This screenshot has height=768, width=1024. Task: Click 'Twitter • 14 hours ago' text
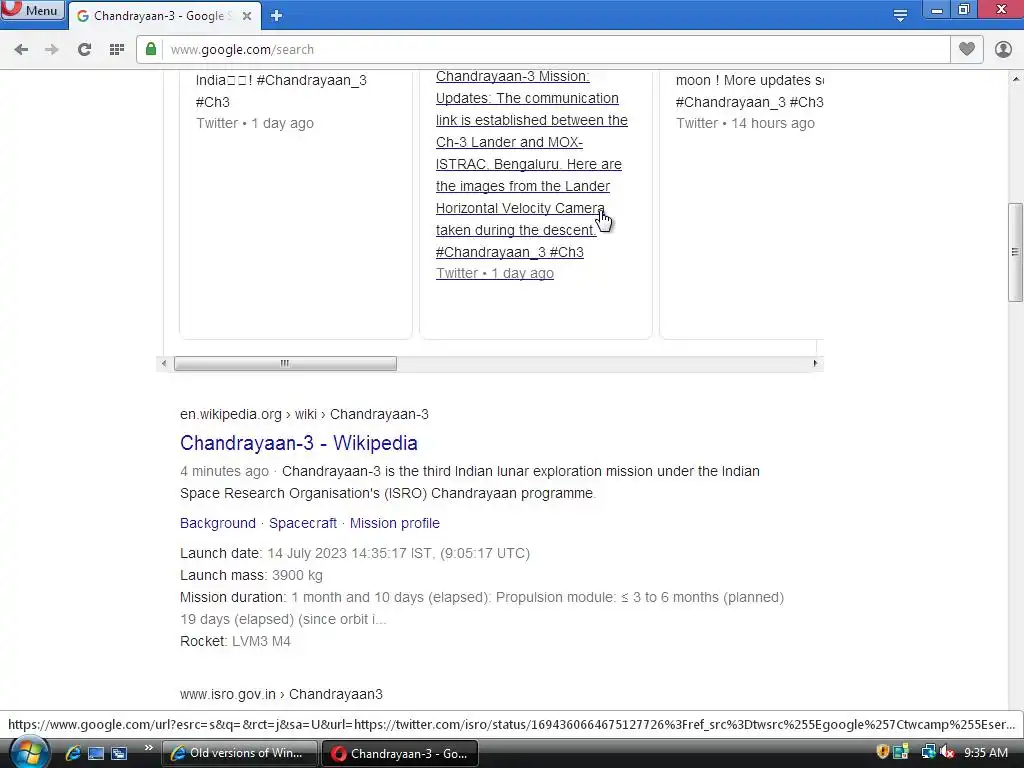pyautogui.click(x=745, y=123)
